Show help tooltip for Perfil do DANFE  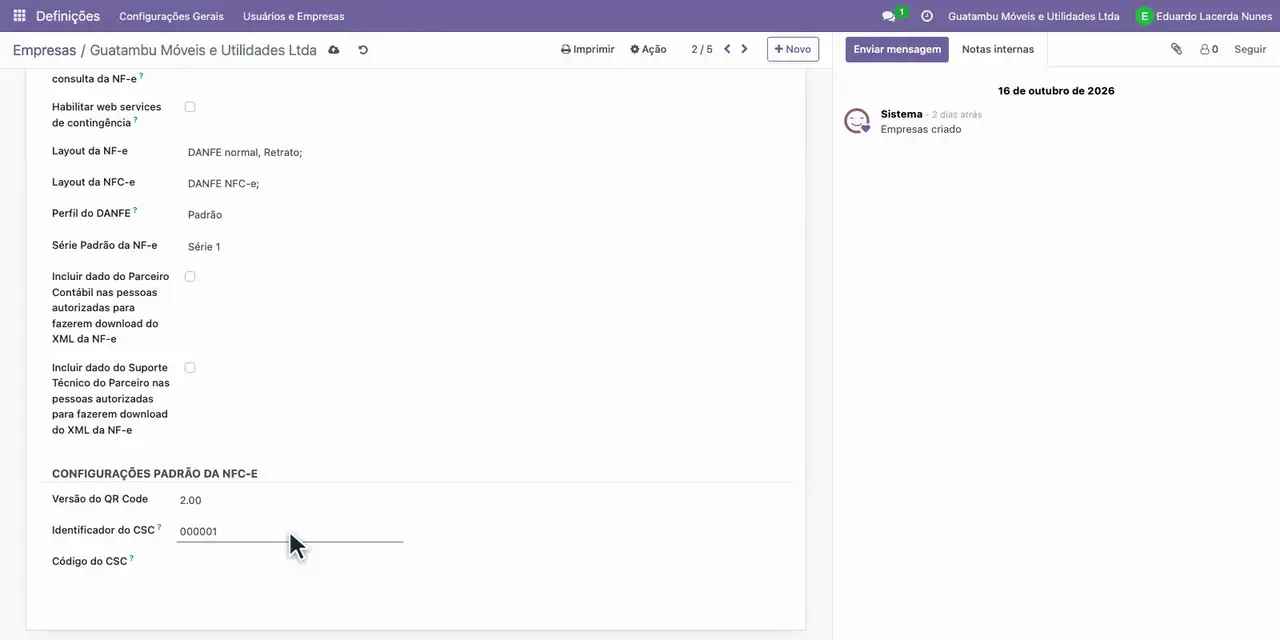tap(135, 211)
